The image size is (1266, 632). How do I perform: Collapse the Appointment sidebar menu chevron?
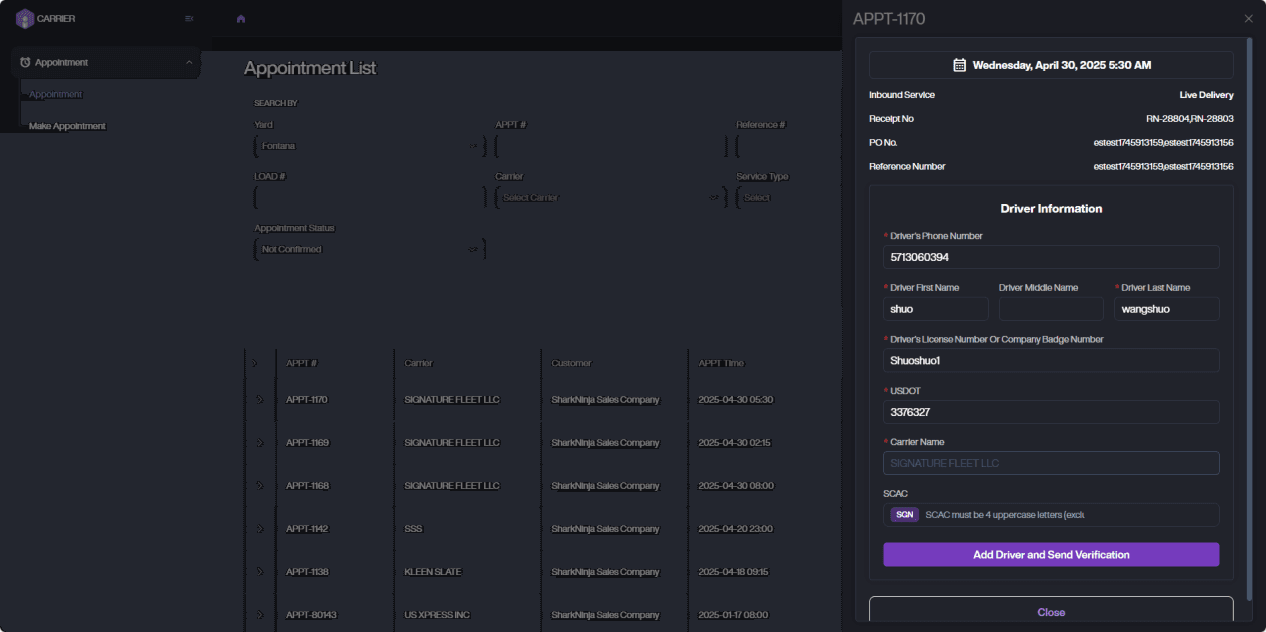click(189, 62)
